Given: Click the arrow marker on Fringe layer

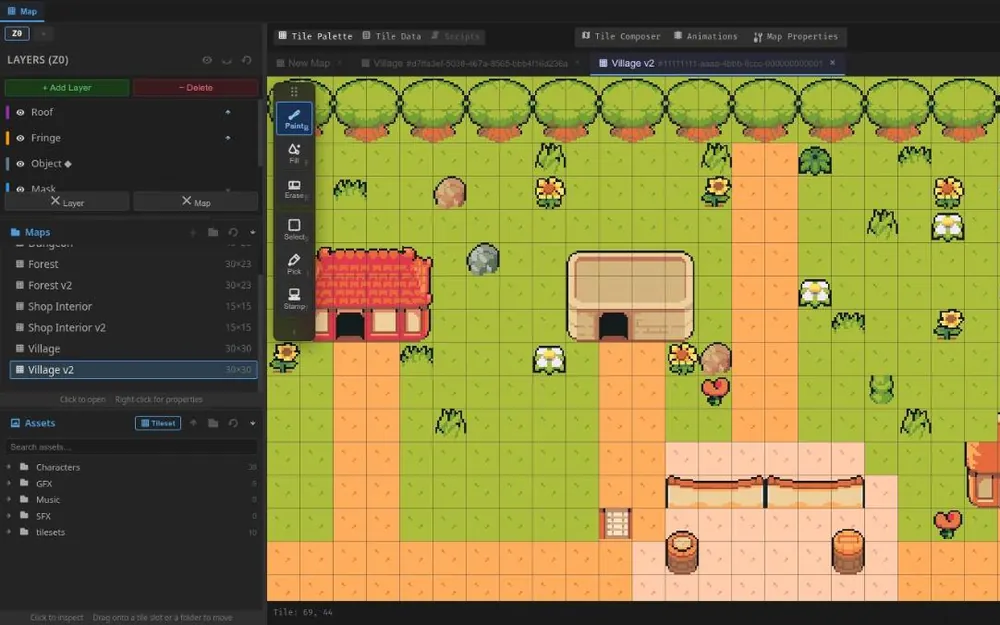Looking at the screenshot, I should point(228,138).
